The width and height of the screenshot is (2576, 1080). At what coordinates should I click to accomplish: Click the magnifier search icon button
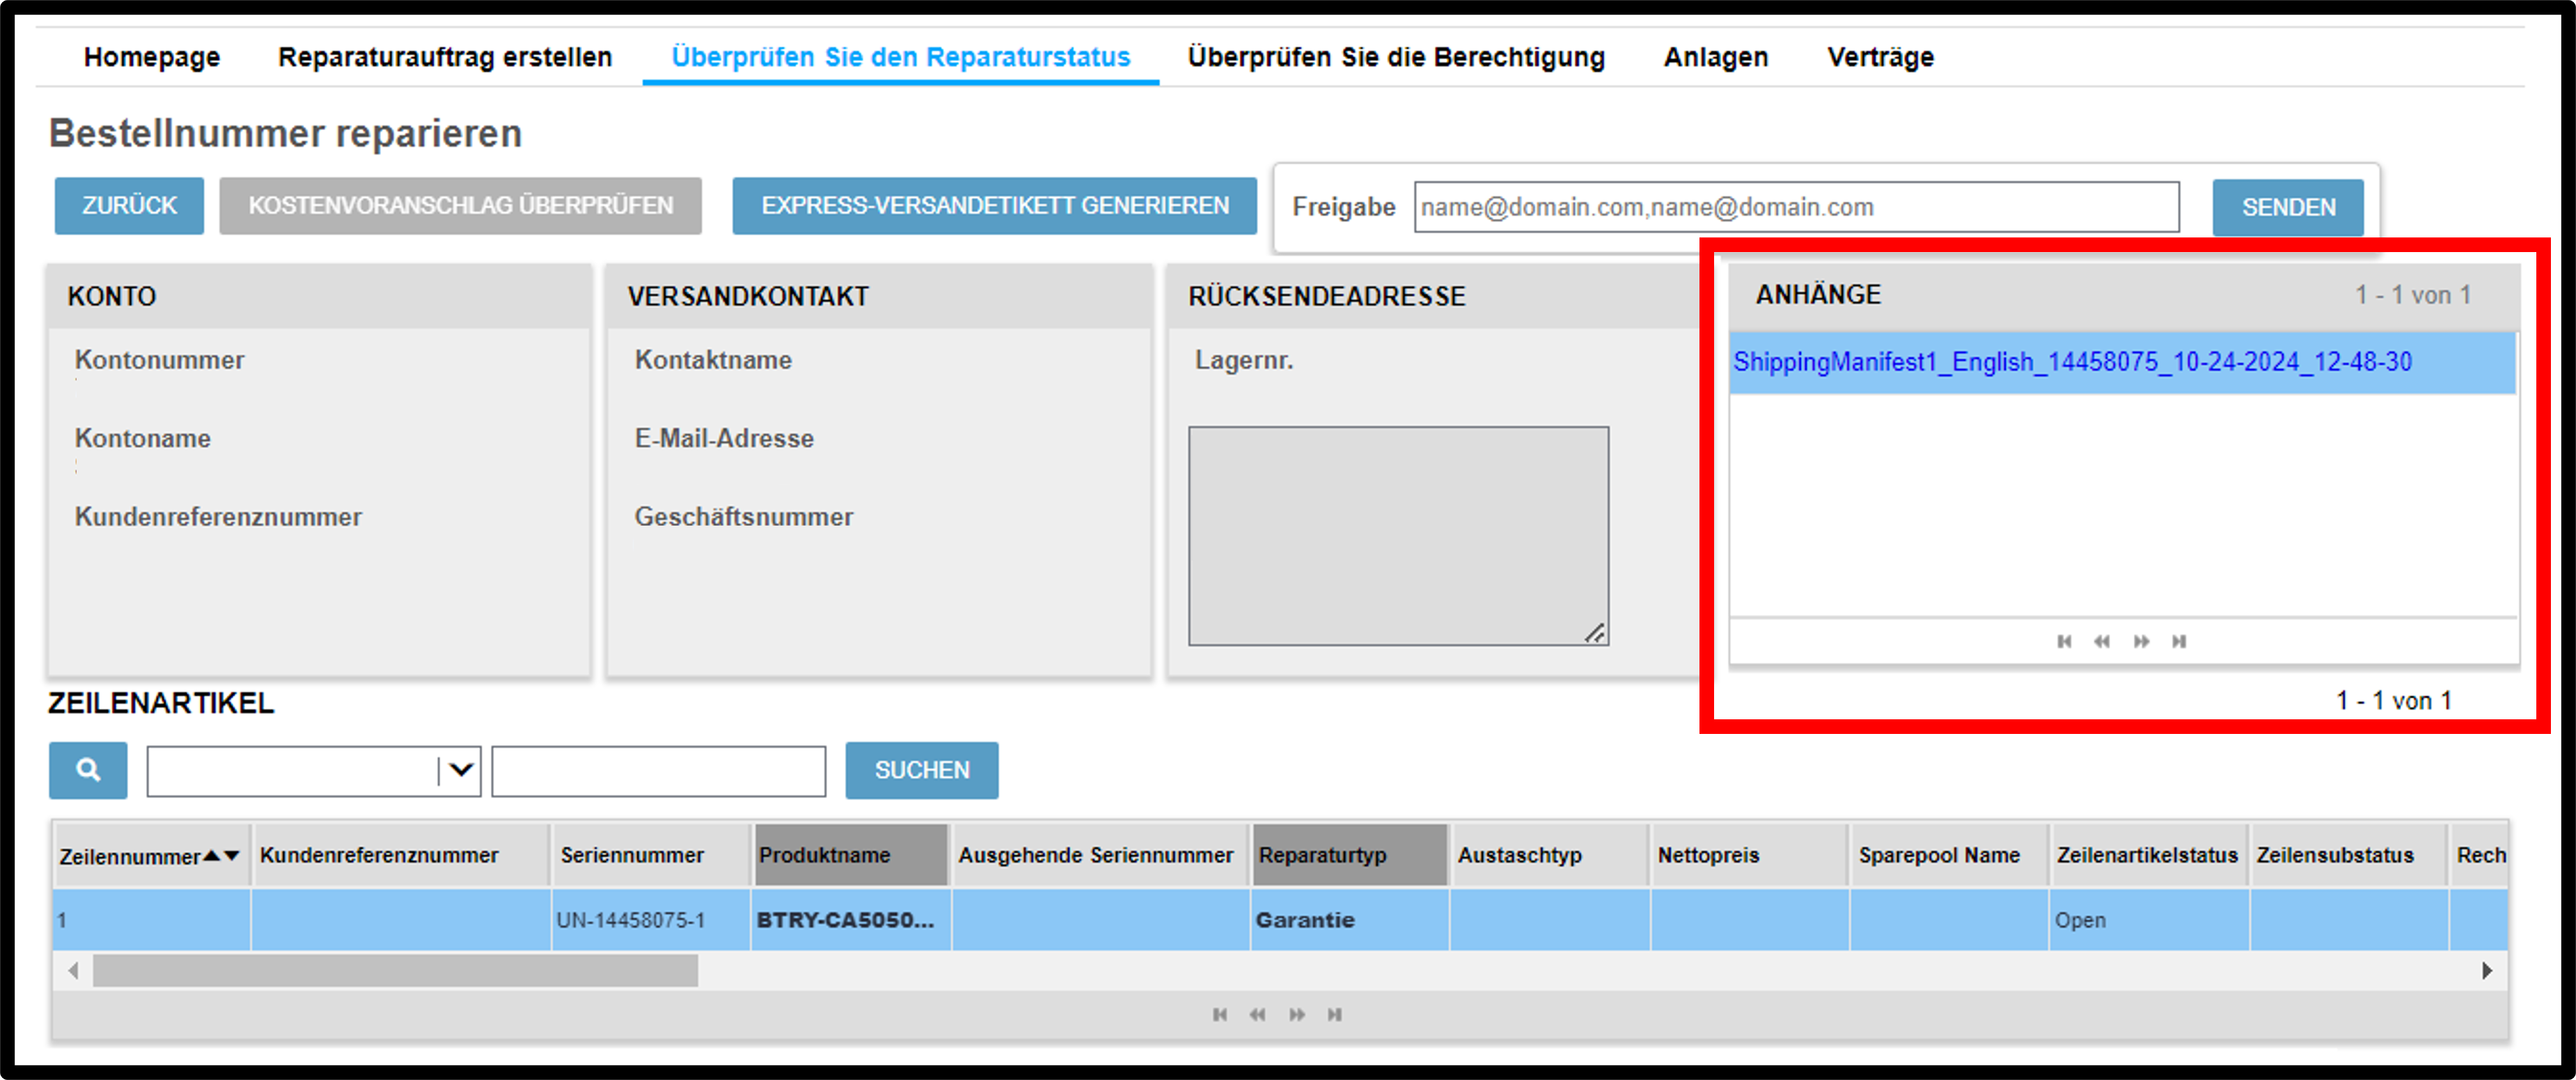pos(88,769)
